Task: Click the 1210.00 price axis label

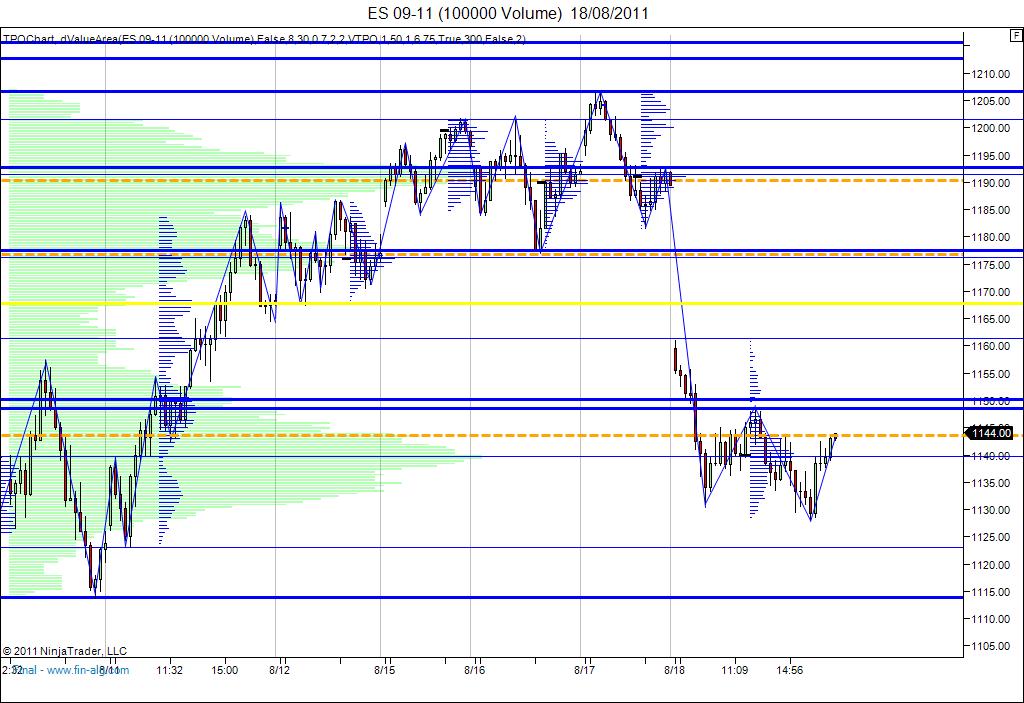Action: click(x=990, y=74)
